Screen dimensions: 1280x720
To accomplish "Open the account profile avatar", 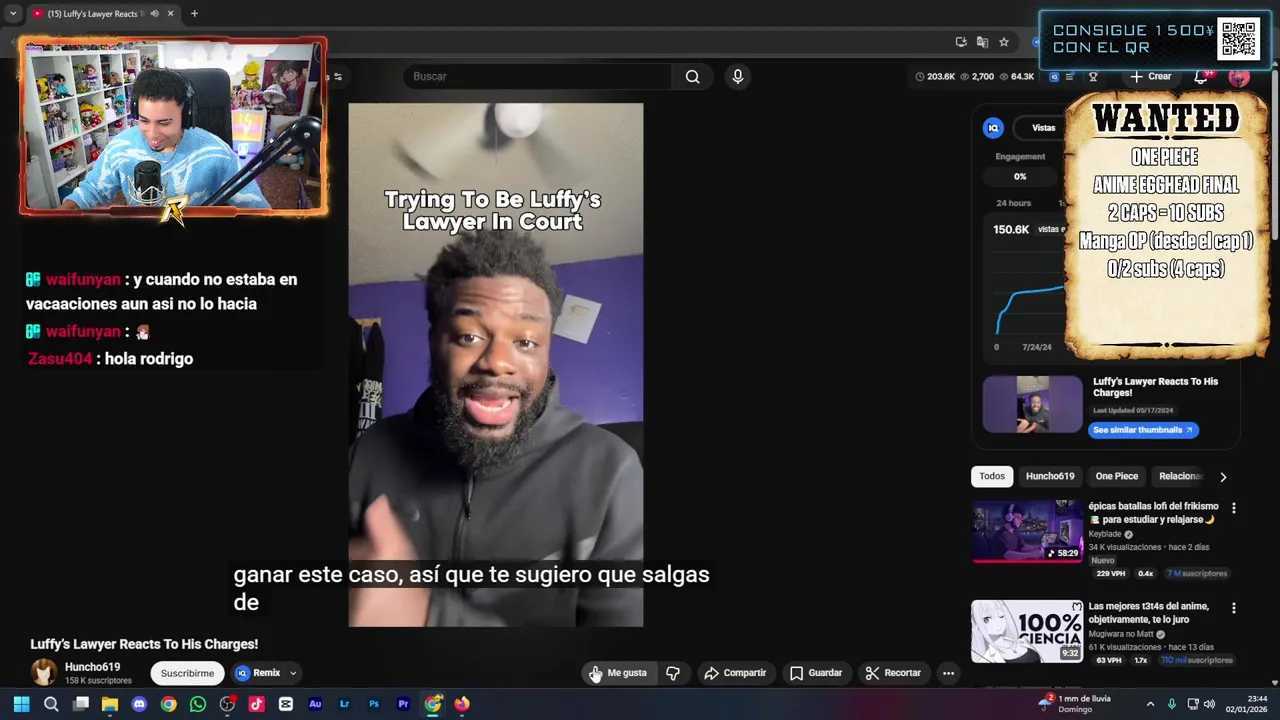I will [1239, 77].
